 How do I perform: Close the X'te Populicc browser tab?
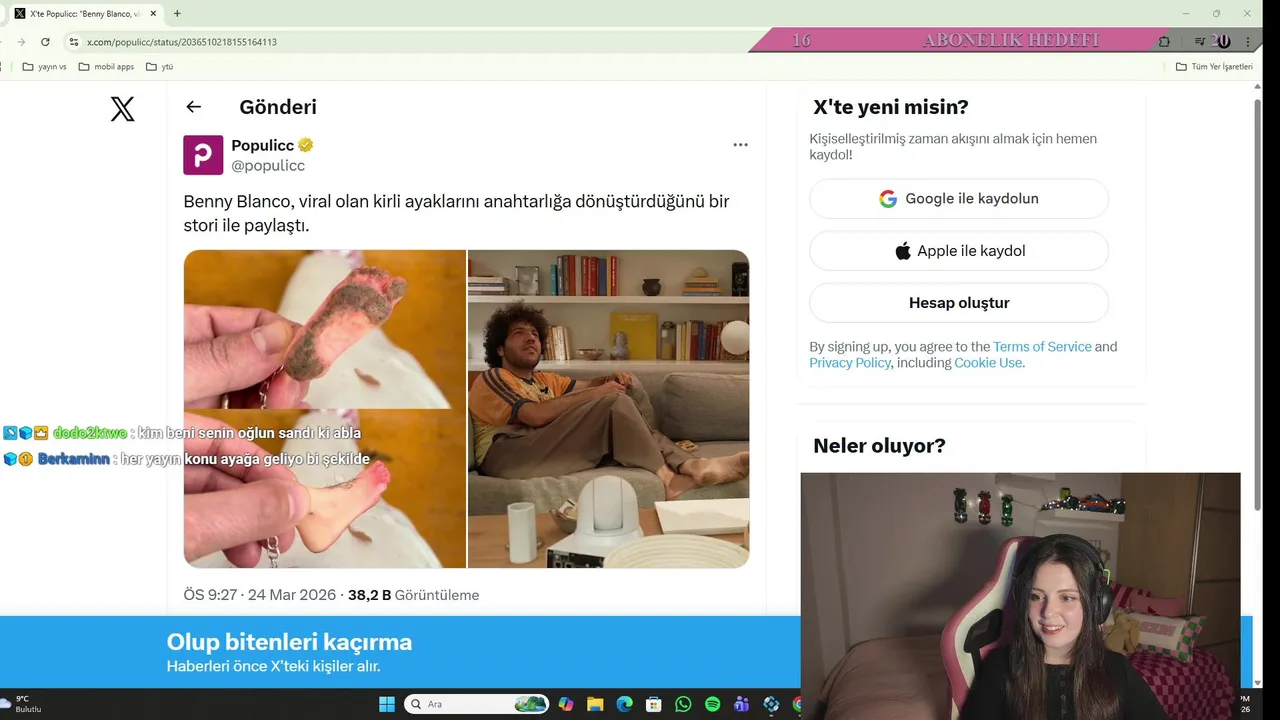(x=153, y=14)
